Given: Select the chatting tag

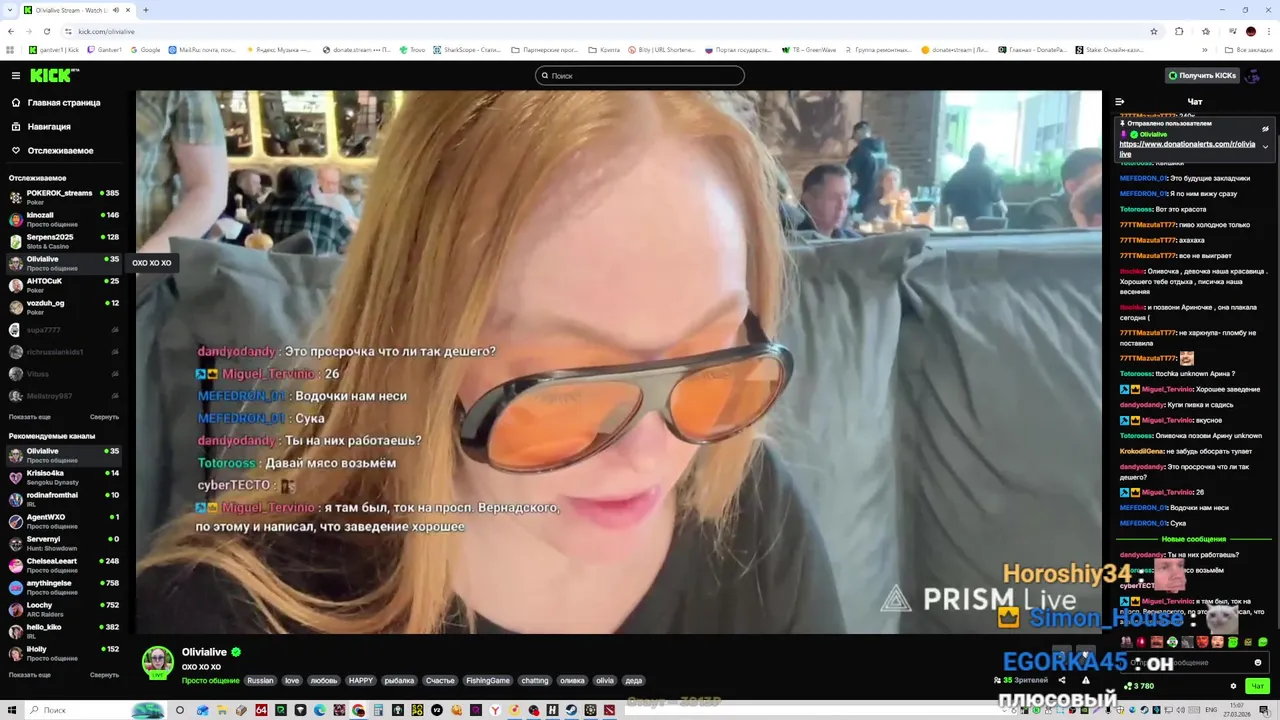Looking at the screenshot, I should pyautogui.click(x=535, y=681).
